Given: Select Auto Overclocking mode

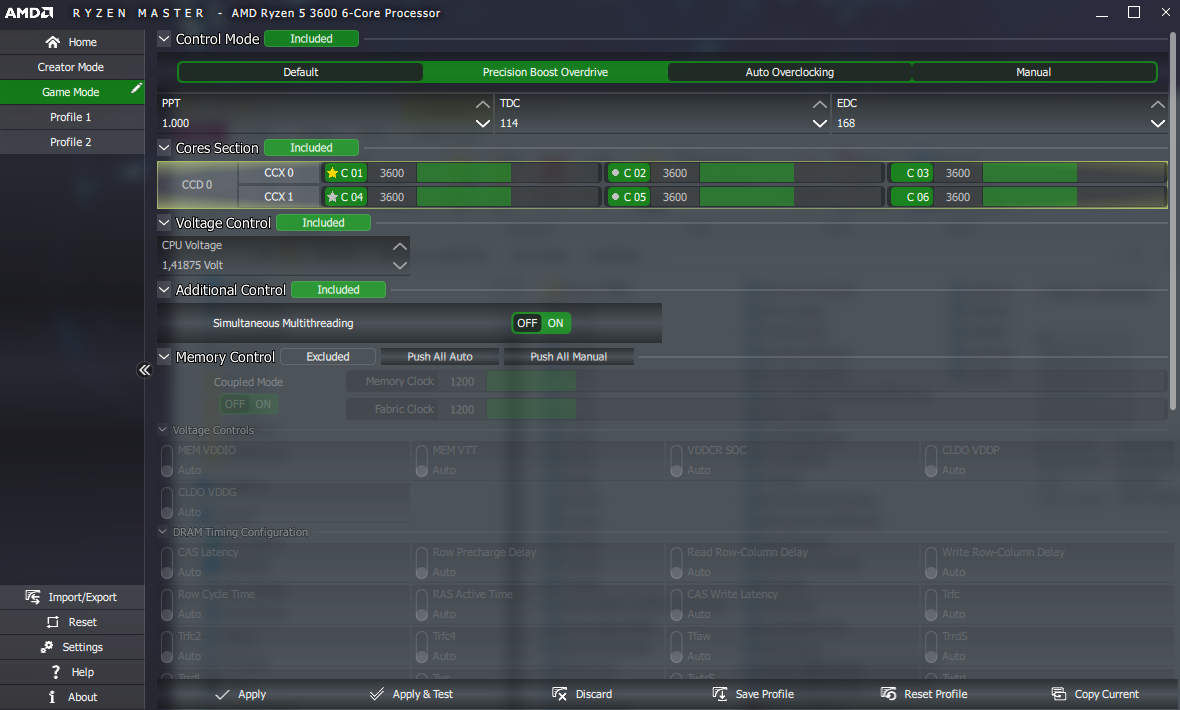Looking at the screenshot, I should click(x=789, y=72).
